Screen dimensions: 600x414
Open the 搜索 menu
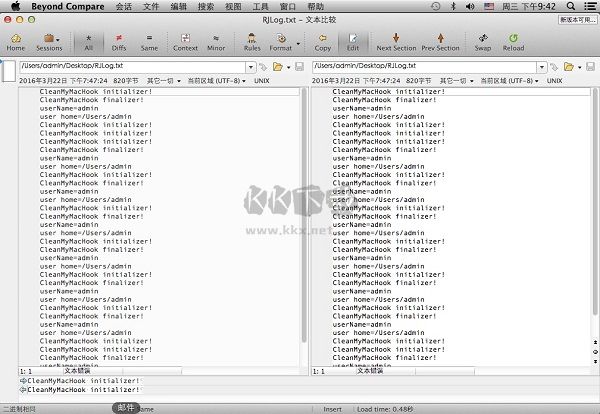click(x=206, y=6)
